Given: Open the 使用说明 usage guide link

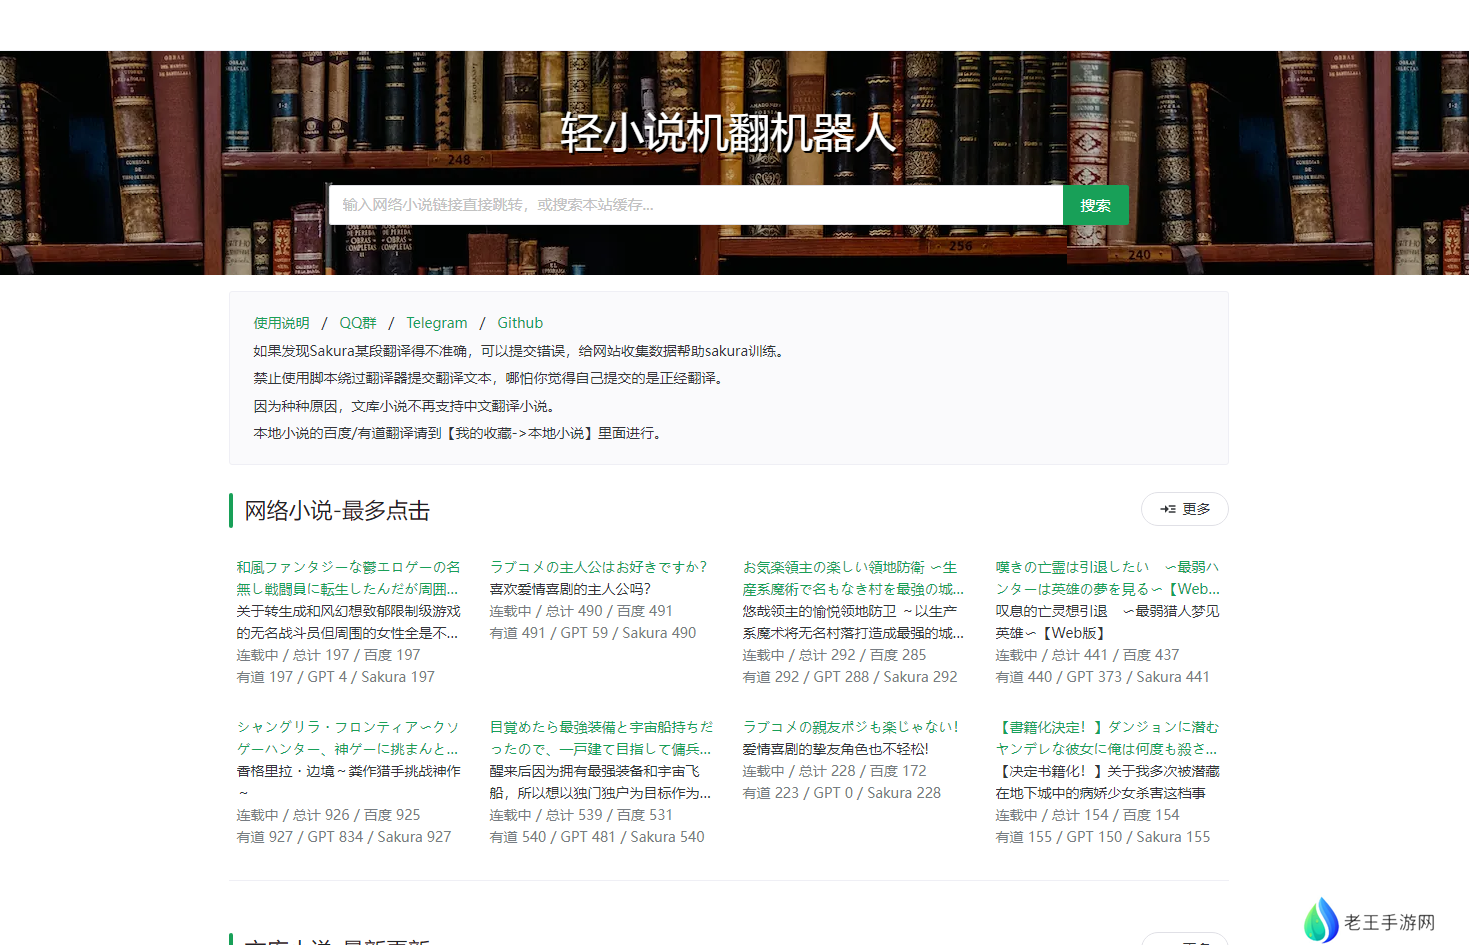Looking at the screenshot, I should pos(281,323).
